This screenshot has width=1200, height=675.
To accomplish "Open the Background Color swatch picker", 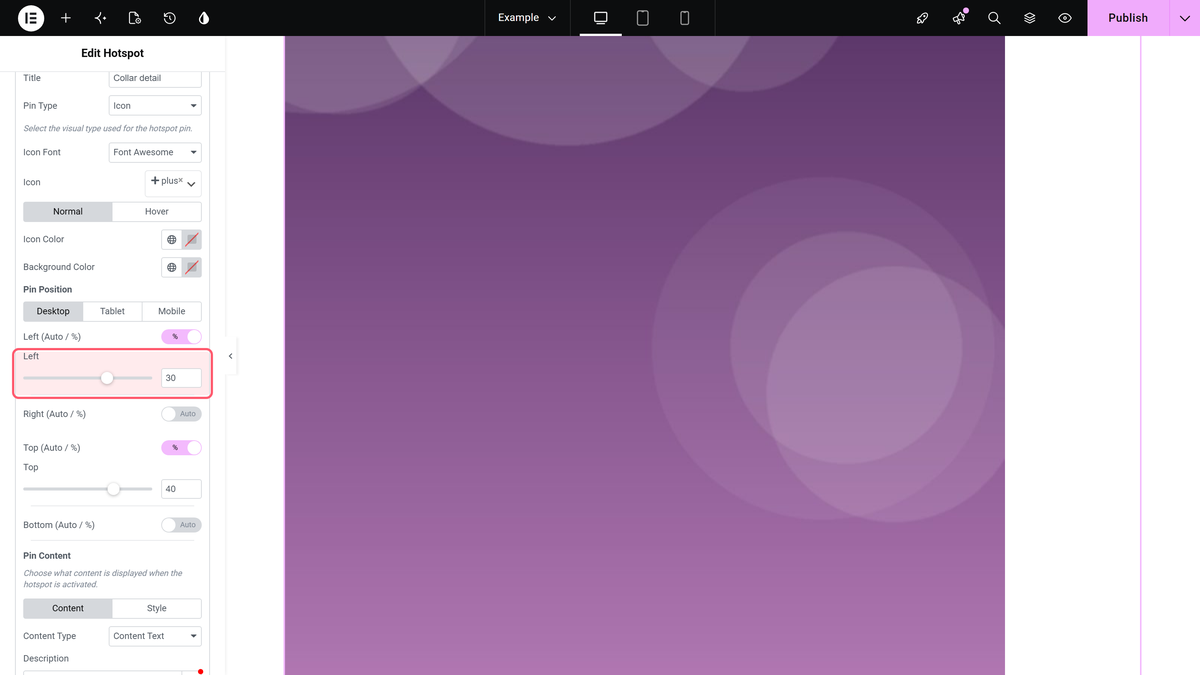I will pyautogui.click(x=192, y=267).
